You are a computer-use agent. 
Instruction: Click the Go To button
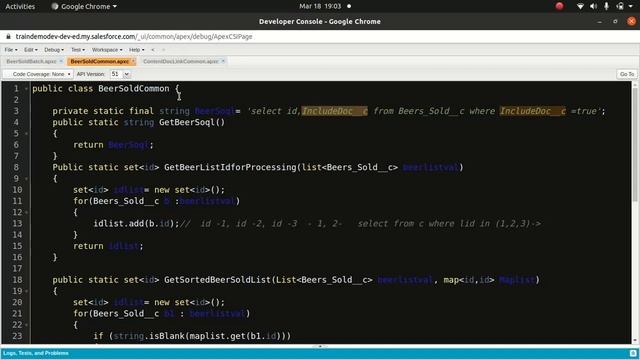click(627, 74)
